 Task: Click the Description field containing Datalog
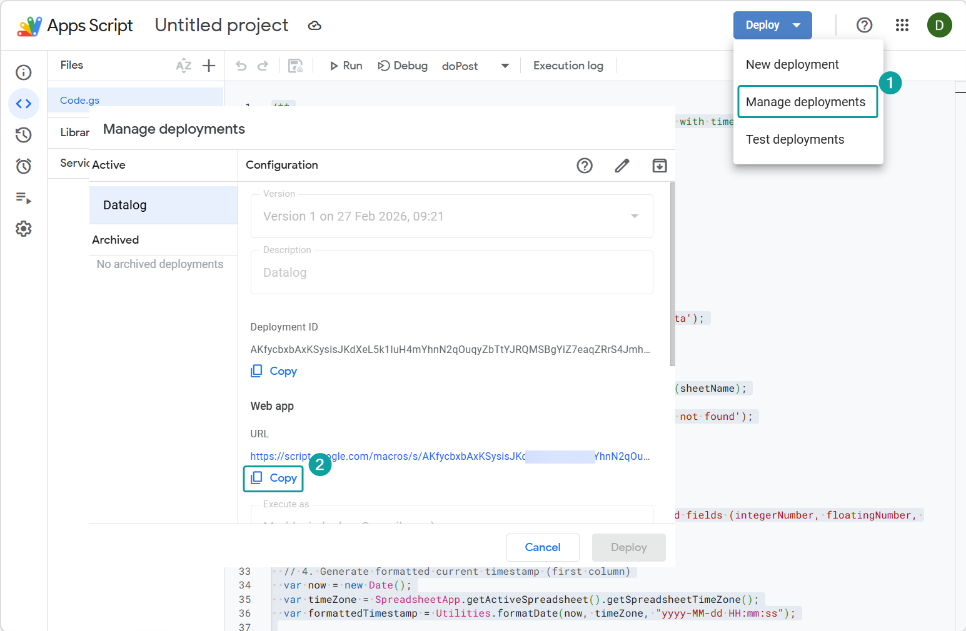point(451,272)
